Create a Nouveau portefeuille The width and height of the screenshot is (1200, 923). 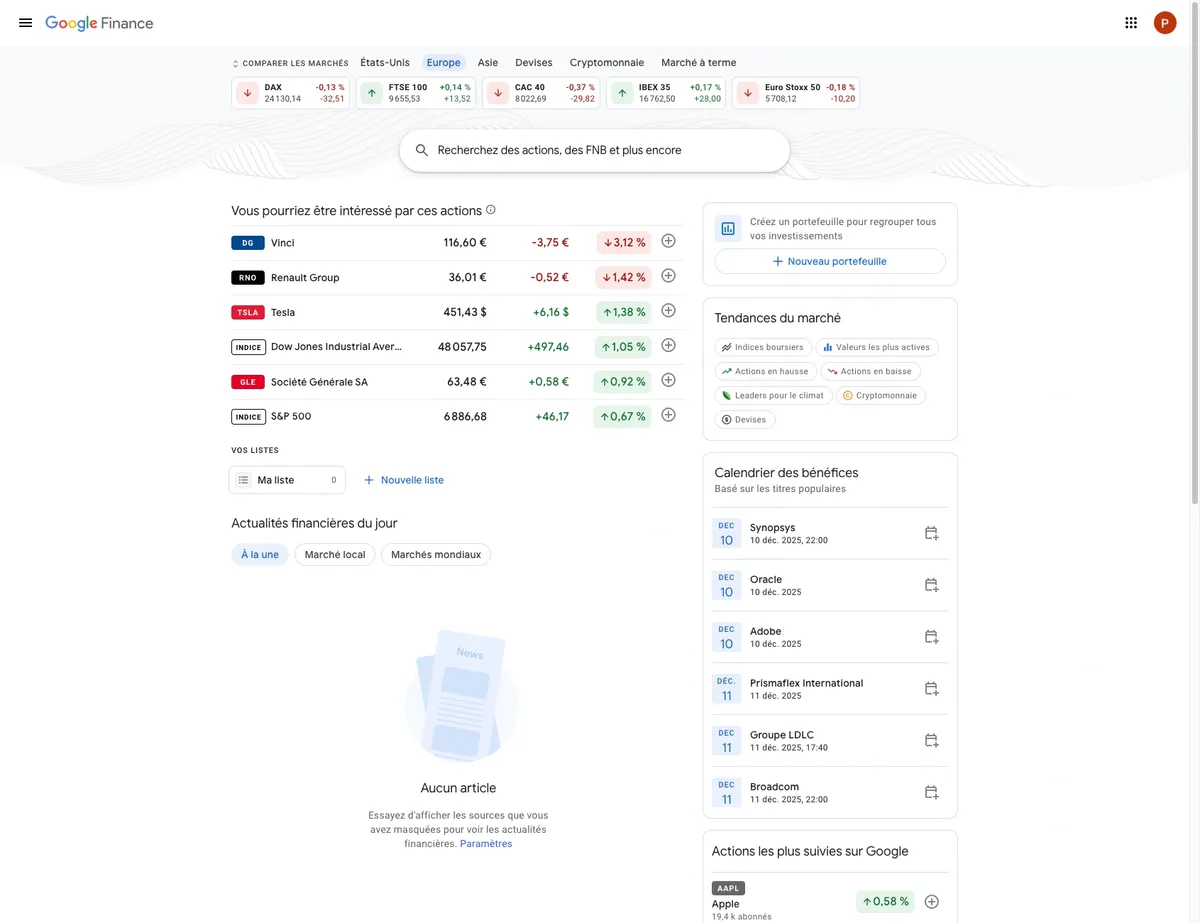830,261
